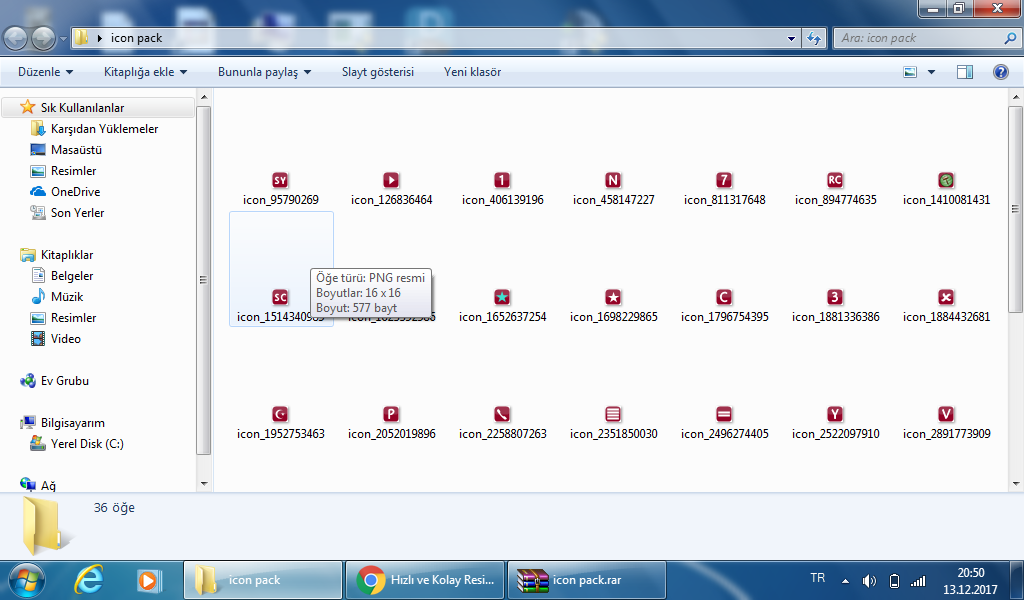This screenshot has height=600, width=1024.
Task: Select the icon_2258807263 phone file
Action: 502,423
